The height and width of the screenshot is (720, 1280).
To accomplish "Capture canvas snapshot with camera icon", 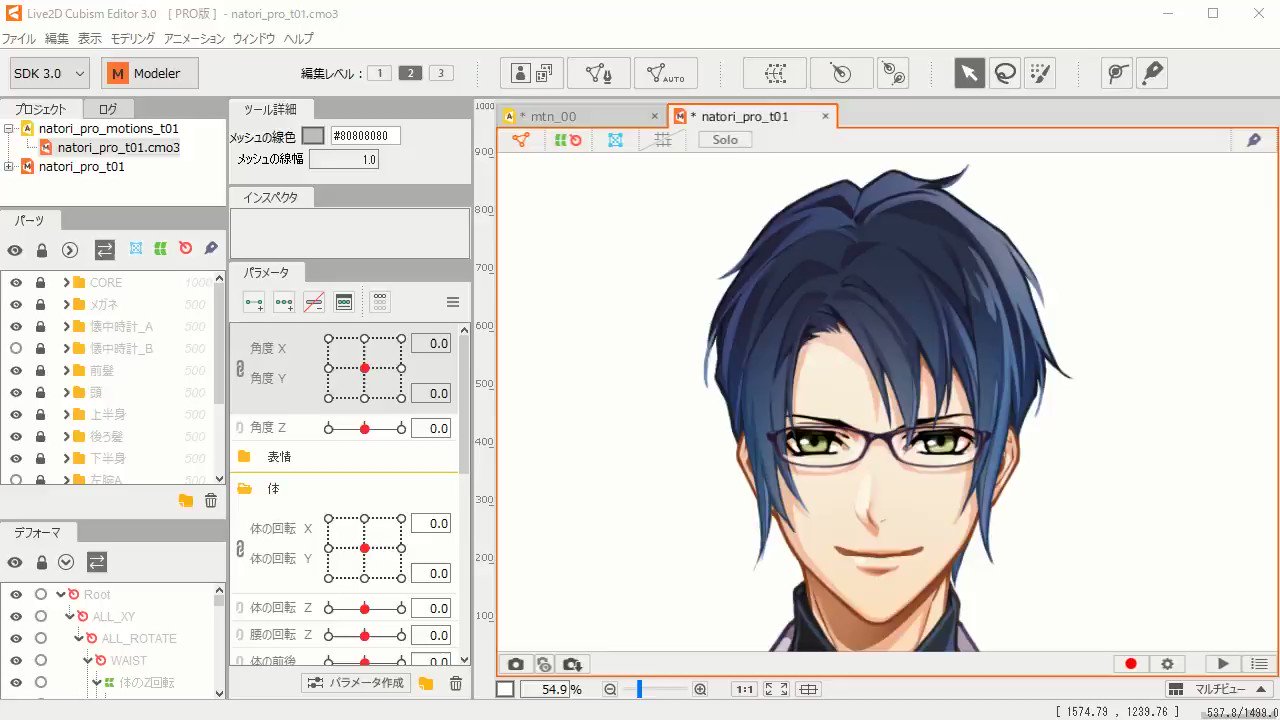I will click(516, 664).
